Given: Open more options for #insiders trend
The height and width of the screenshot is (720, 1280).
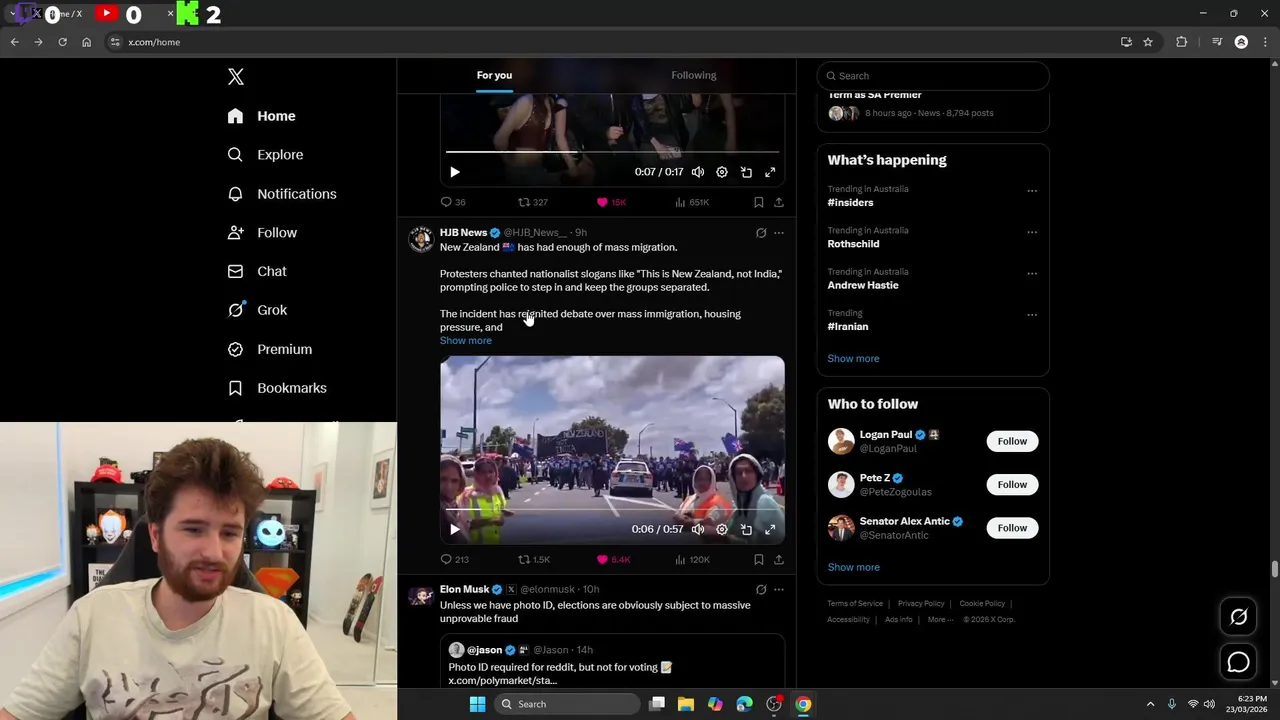Looking at the screenshot, I should pyautogui.click(x=1032, y=191).
